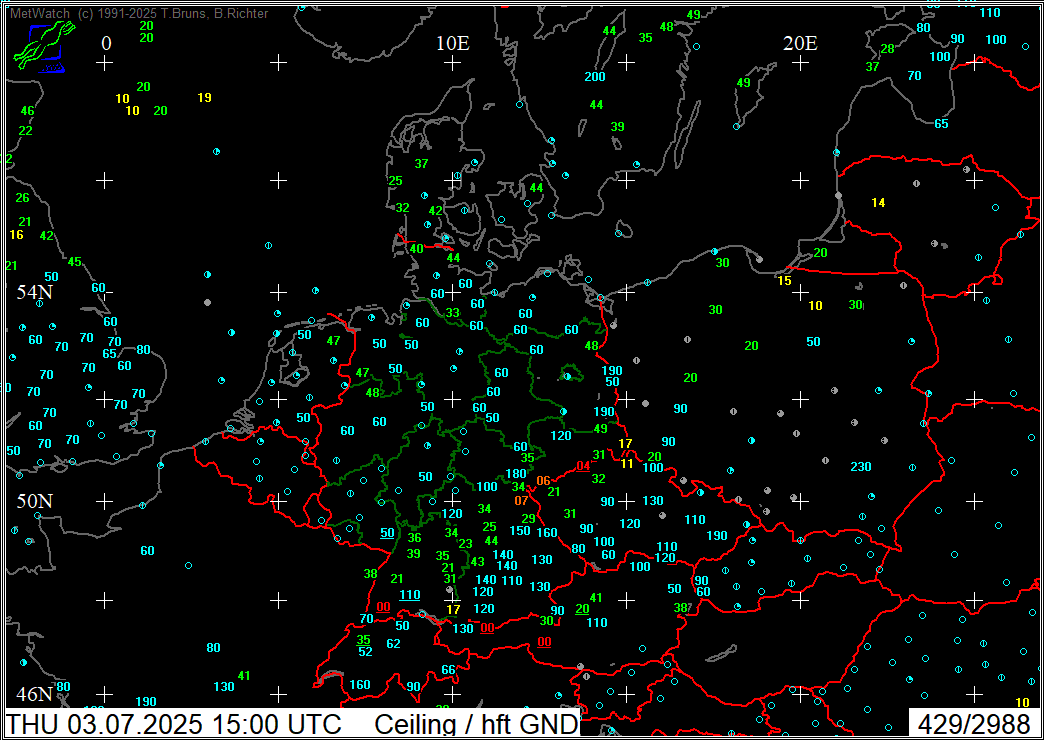Select the green ceiling value 23

tap(465, 544)
